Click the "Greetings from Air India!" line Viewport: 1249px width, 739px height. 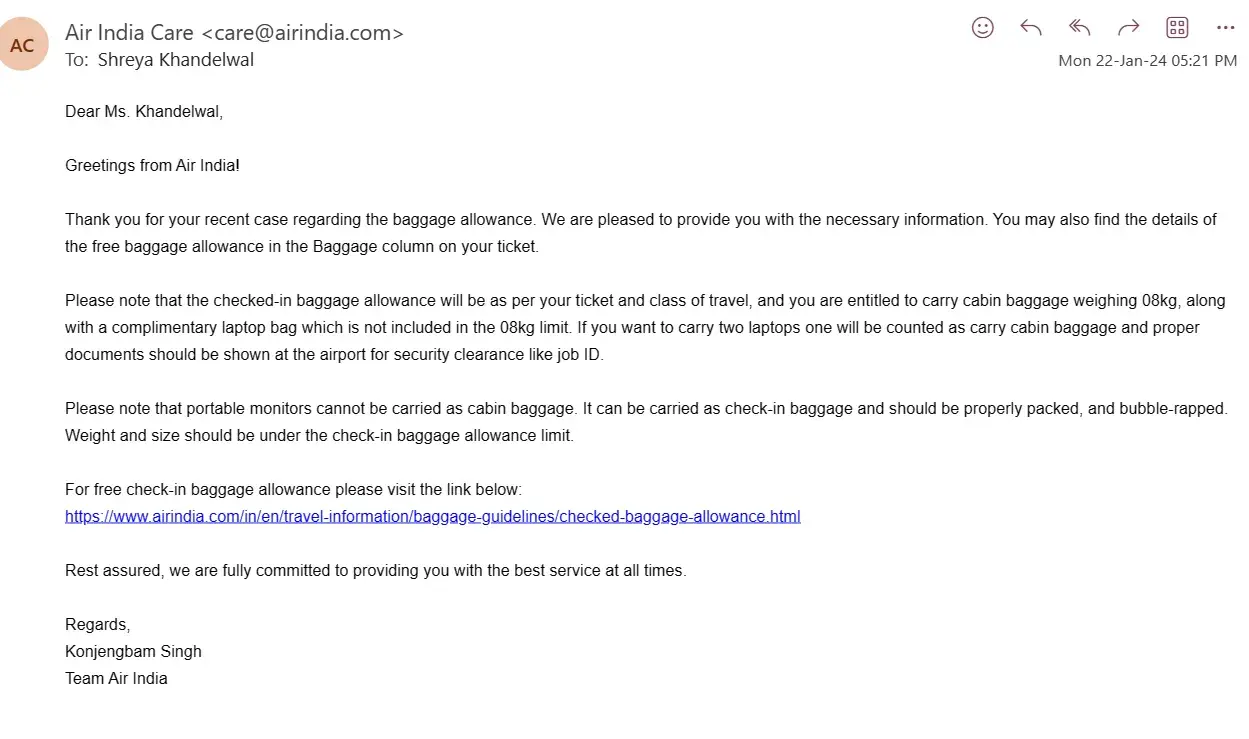click(152, 166)
